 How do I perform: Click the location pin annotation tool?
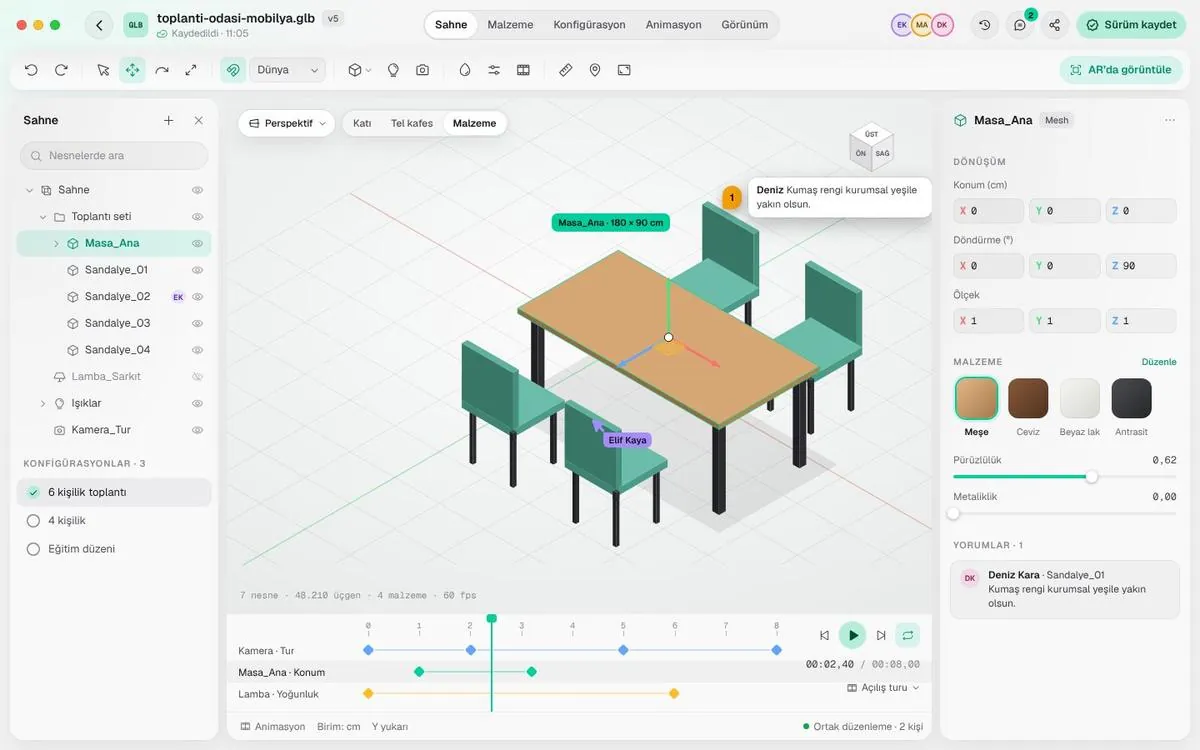coord(595,70)
